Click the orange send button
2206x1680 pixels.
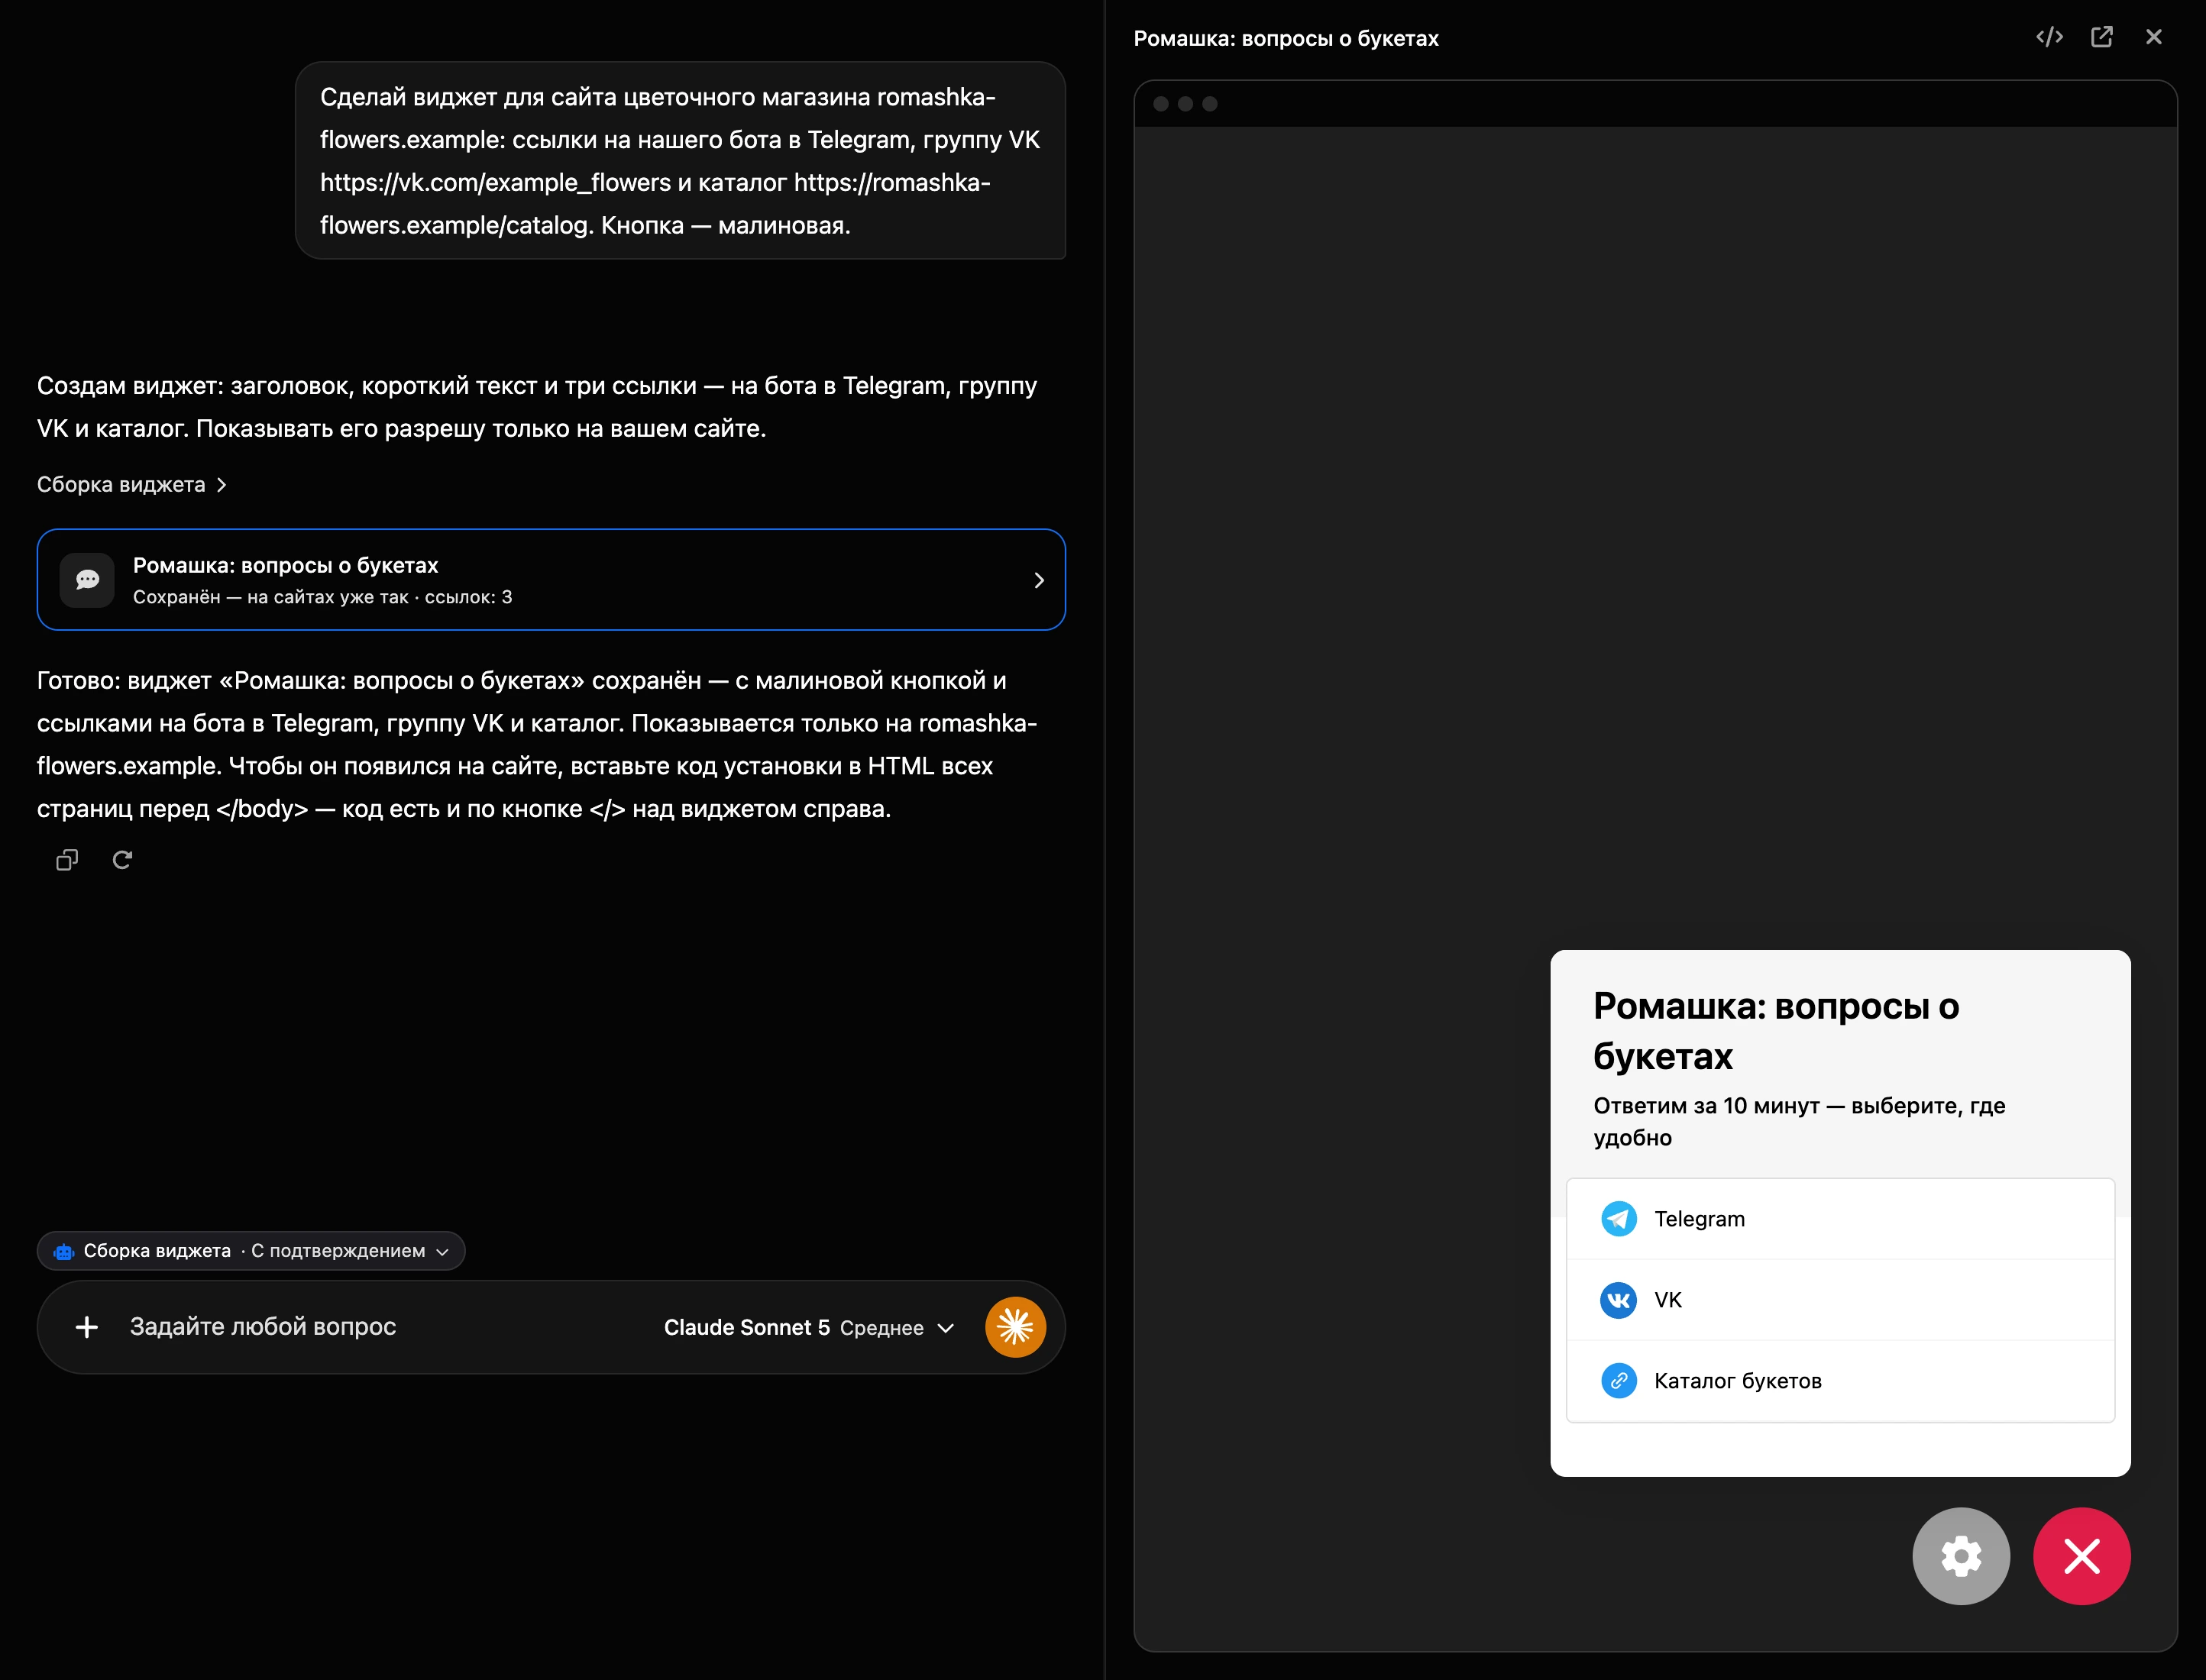(x=1015, y=1327)
